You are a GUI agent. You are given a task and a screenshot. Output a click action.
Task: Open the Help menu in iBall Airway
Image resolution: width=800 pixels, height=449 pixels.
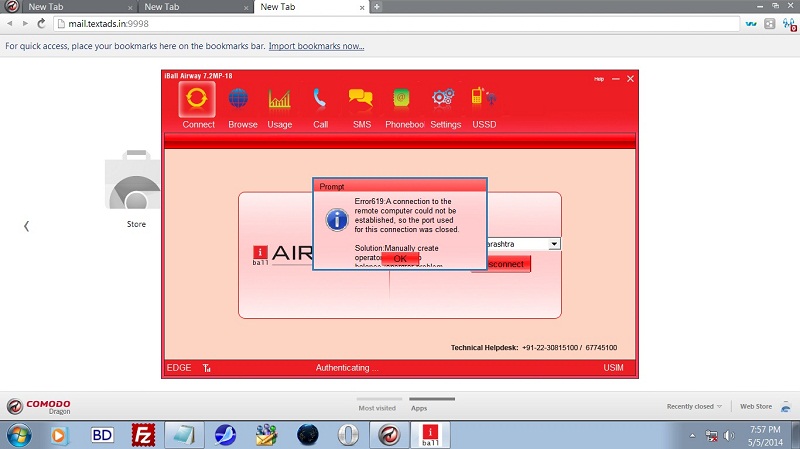[x=599, y=79]
